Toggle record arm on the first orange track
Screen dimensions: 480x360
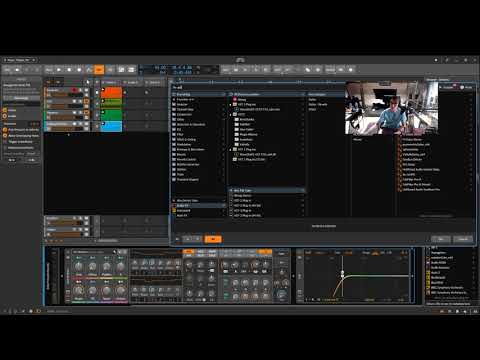pyautogui.click(x=74, y=90)
